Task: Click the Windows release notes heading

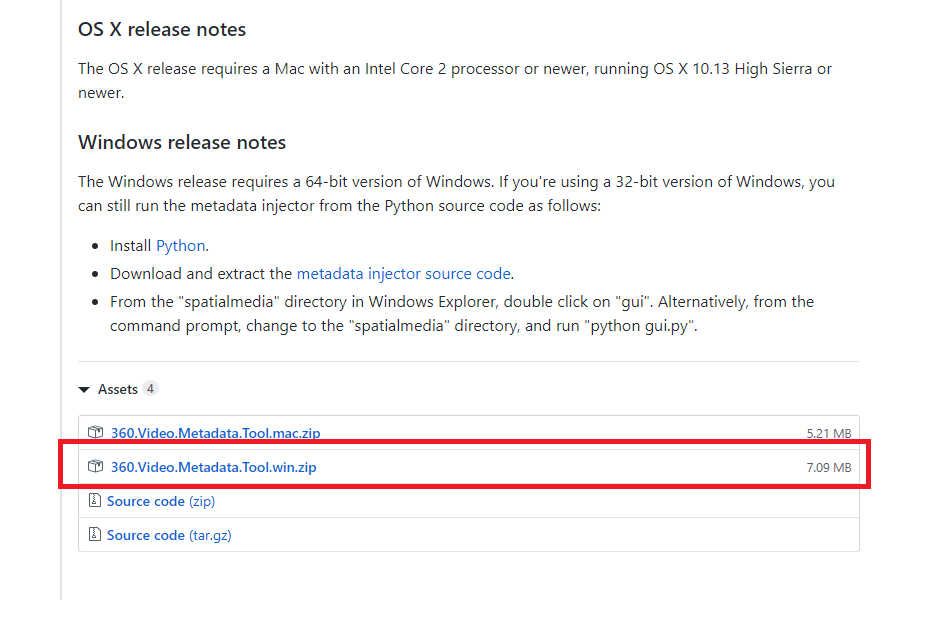Action: coord(182,142)
